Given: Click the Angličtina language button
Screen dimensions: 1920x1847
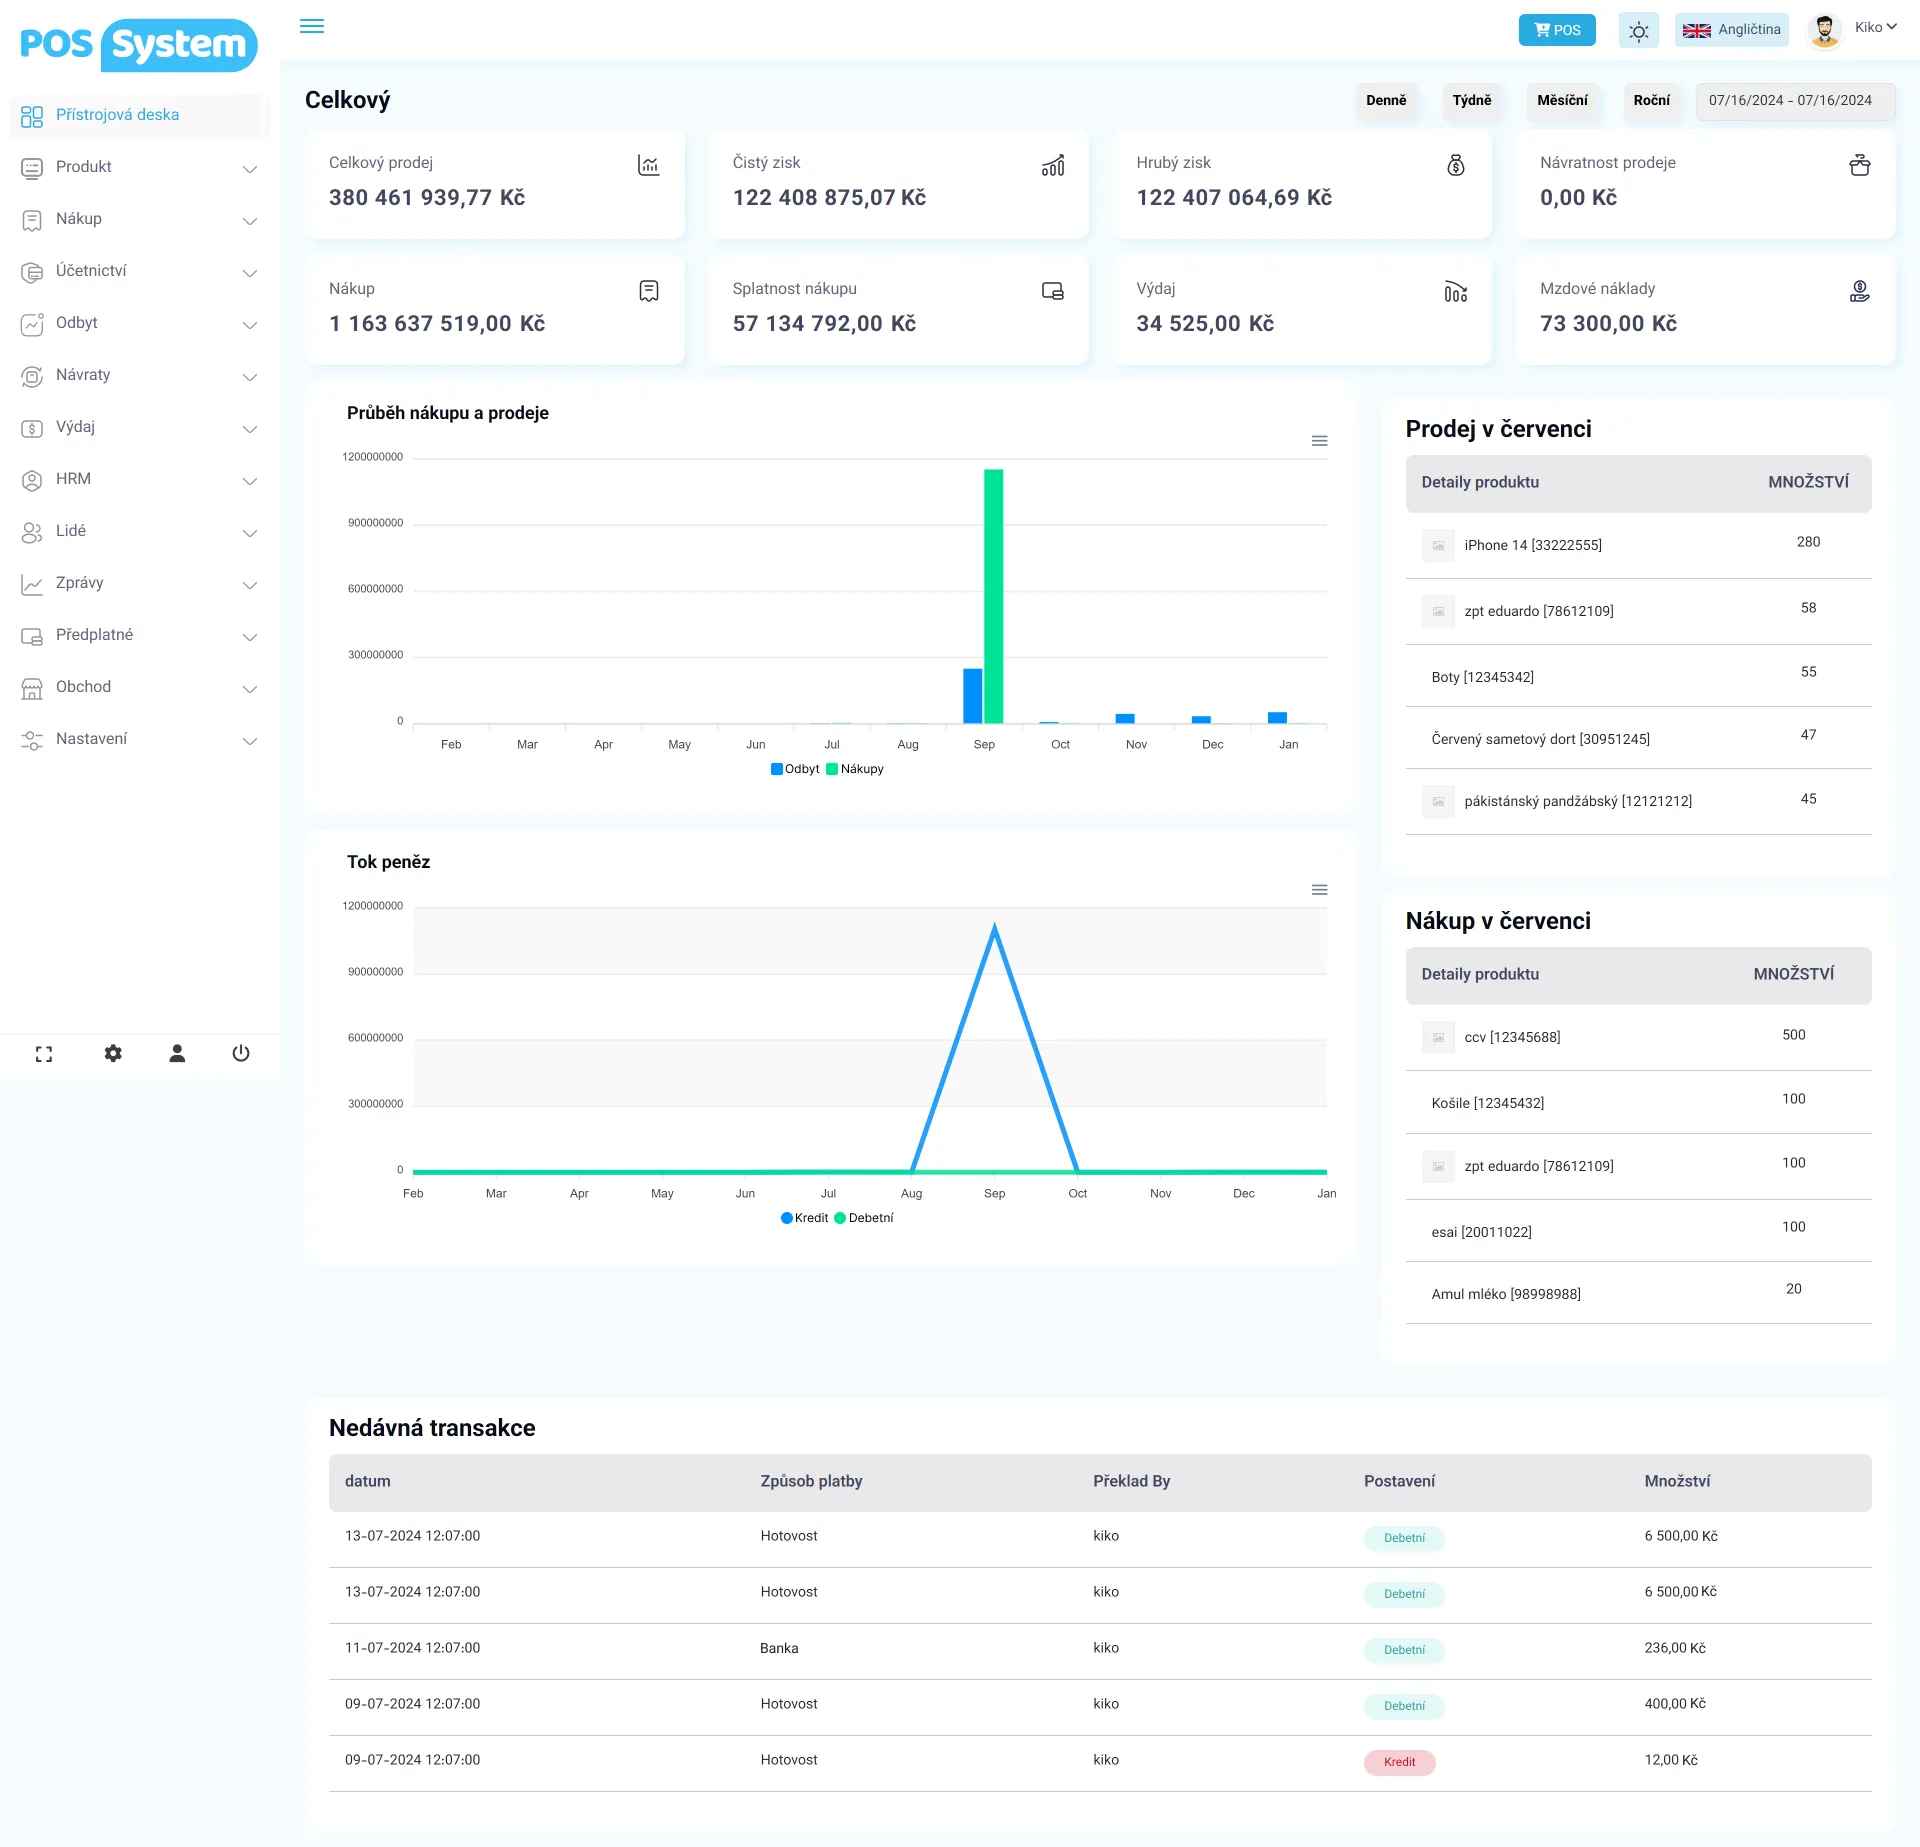Looking at the screenshot, I should pos(1732,30).
